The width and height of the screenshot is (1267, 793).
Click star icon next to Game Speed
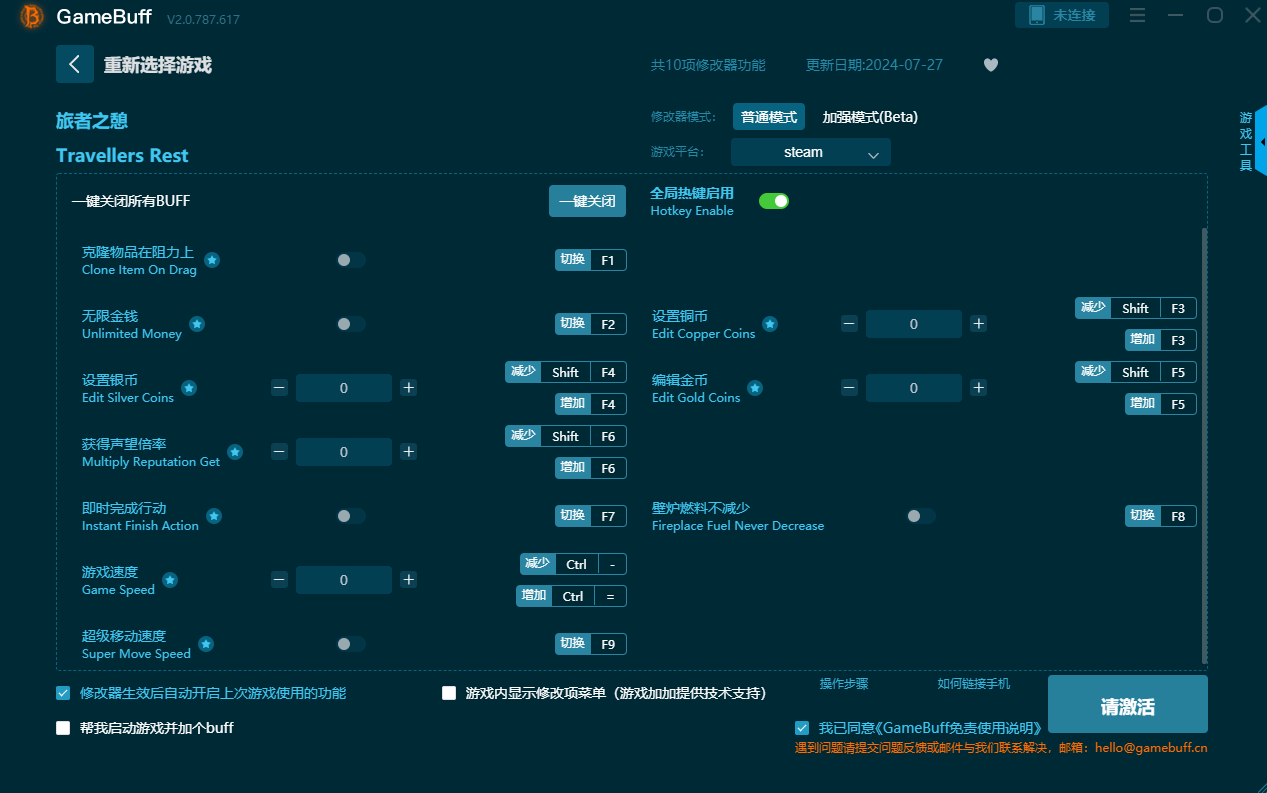pos(170,580)
